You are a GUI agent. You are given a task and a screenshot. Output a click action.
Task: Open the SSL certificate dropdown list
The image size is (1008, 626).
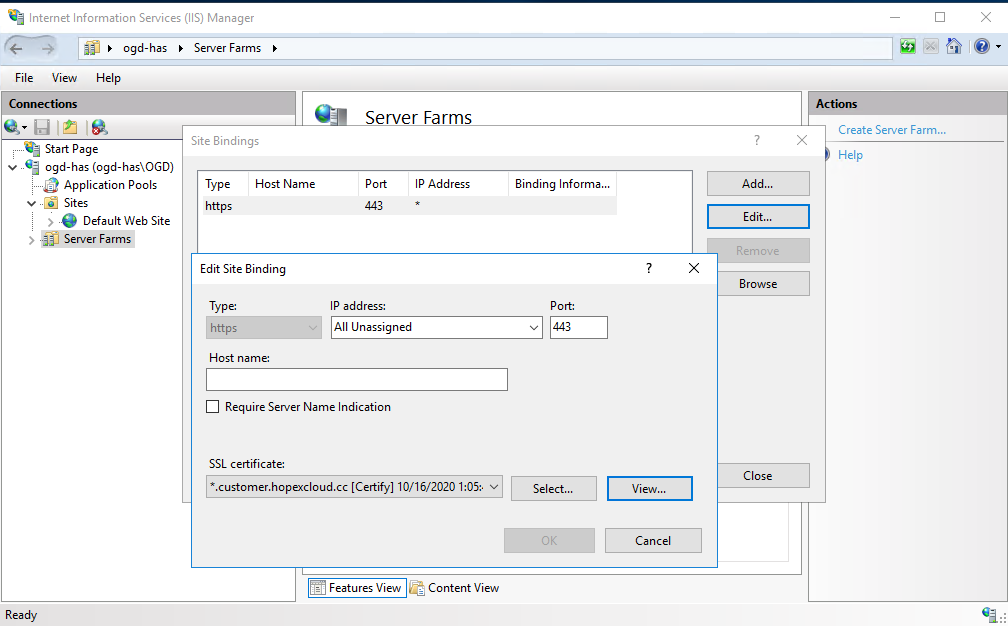click(493, 488)
